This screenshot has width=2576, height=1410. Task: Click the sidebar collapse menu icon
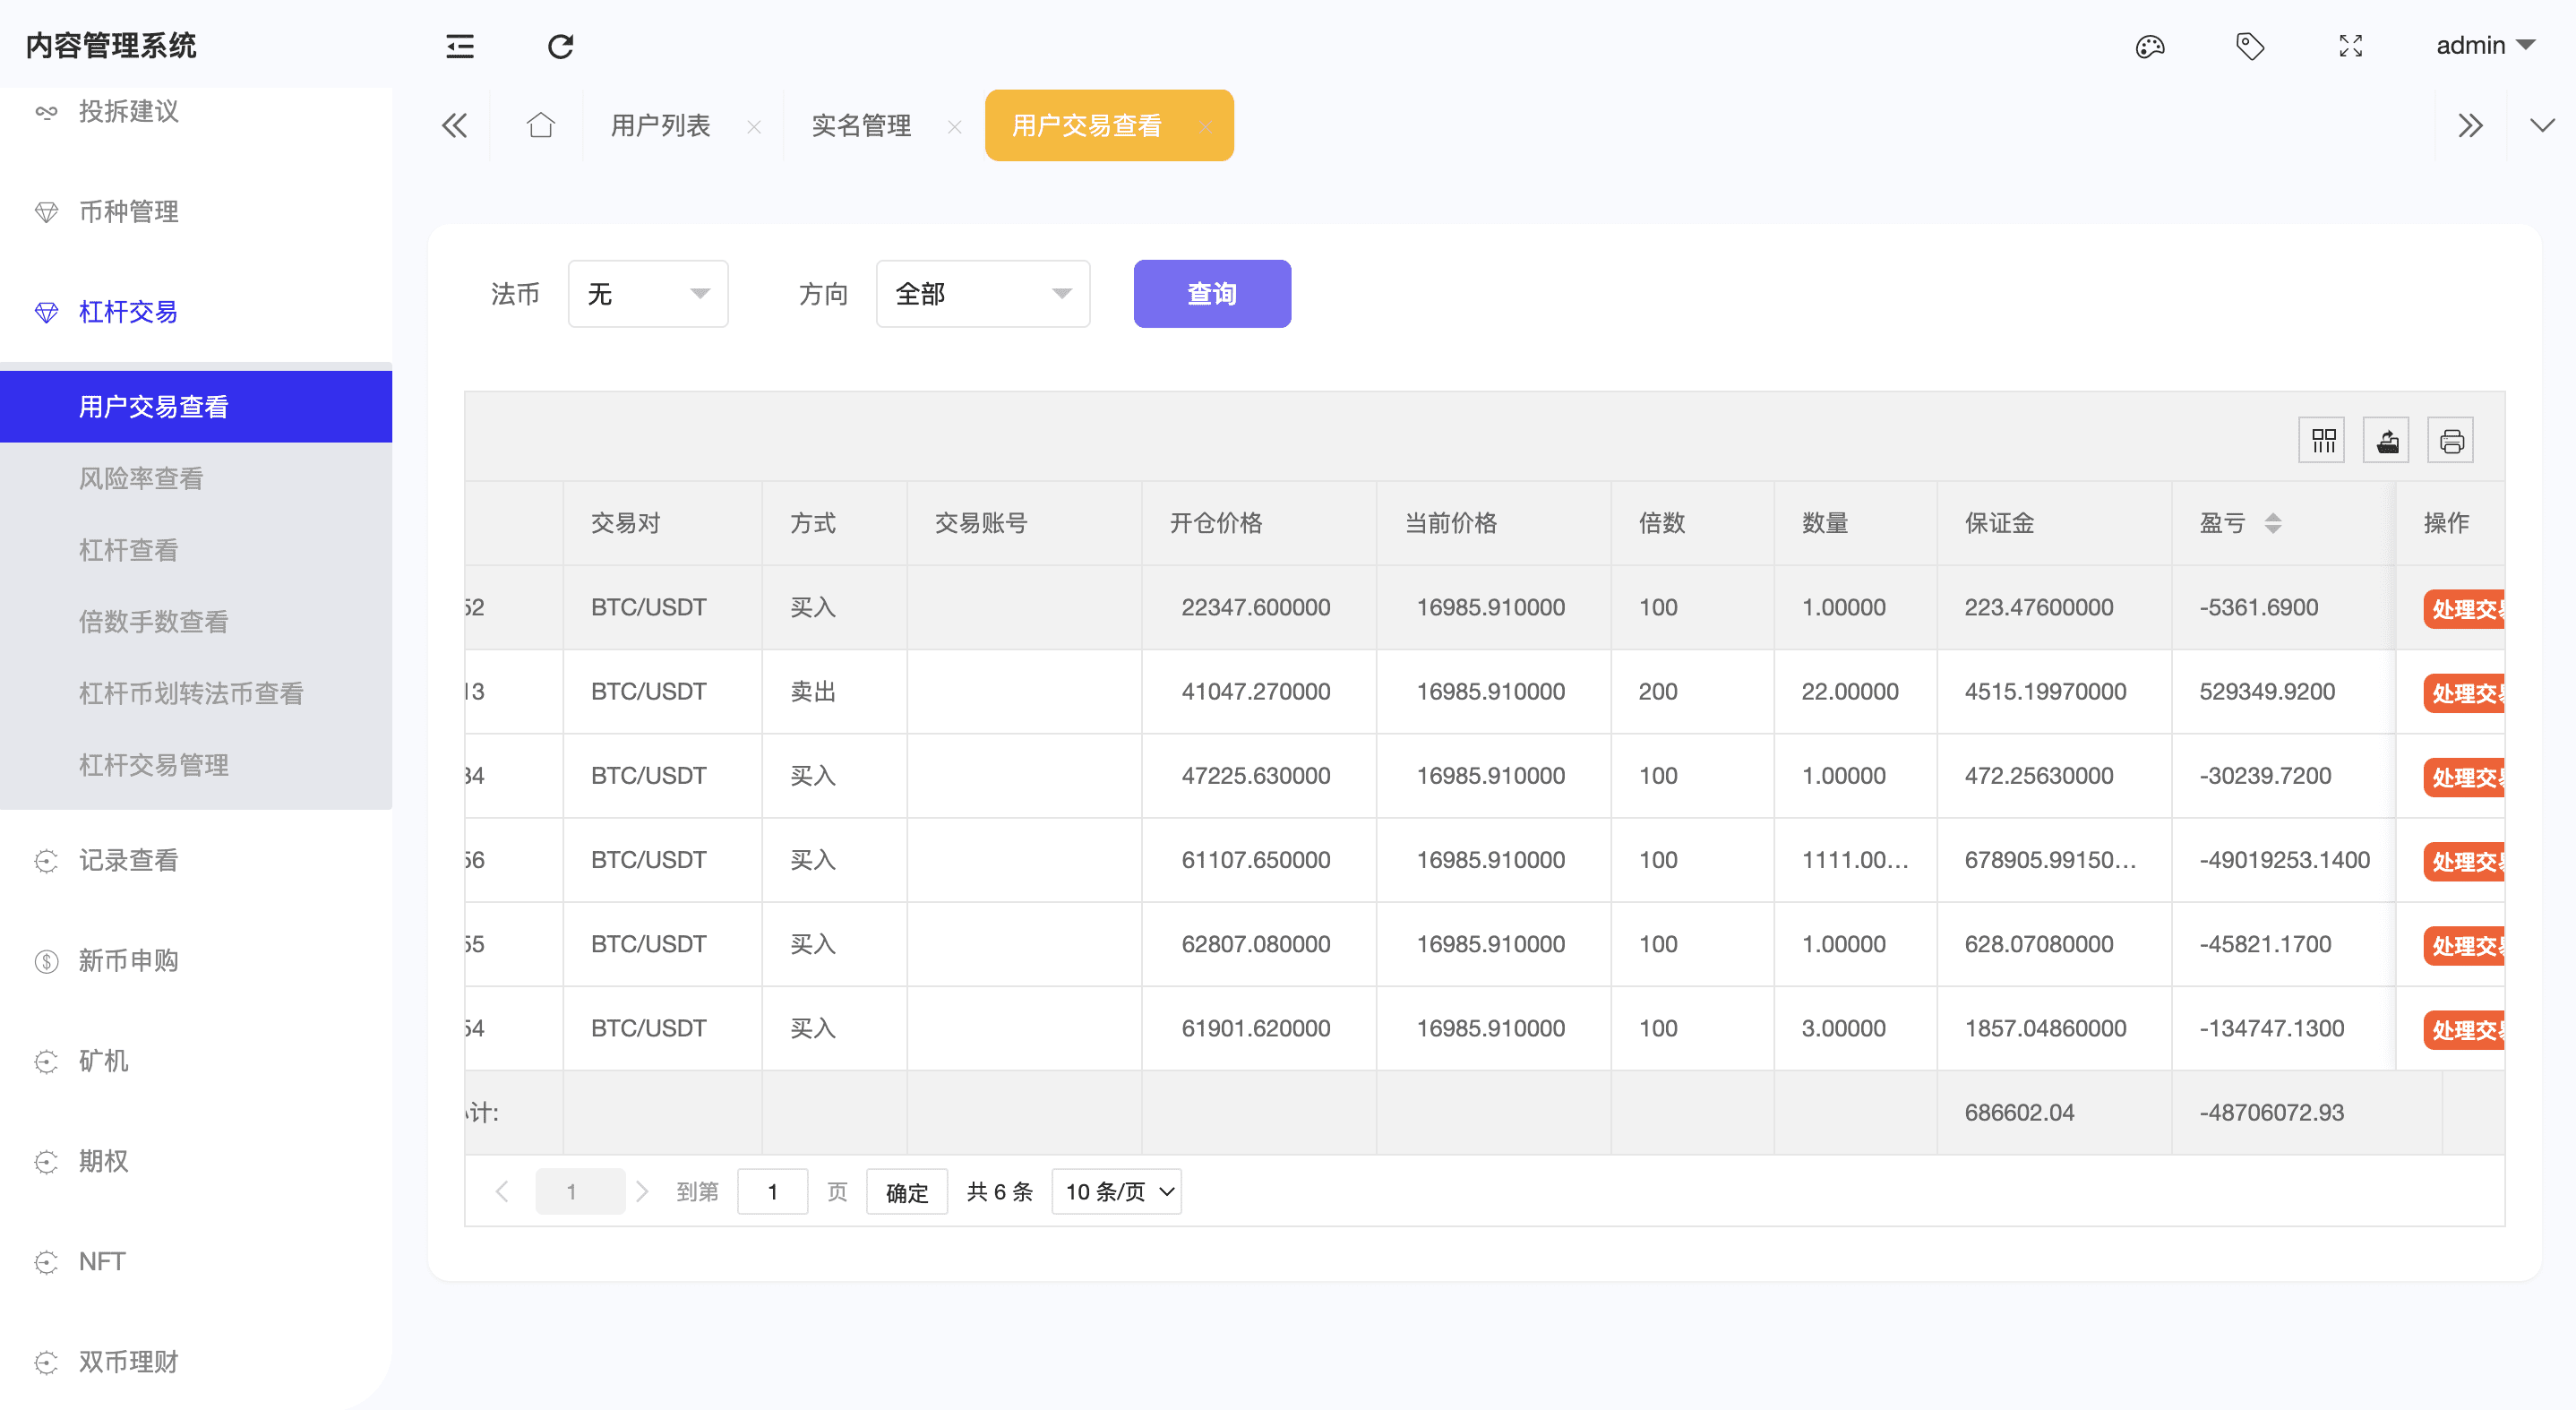click(x=459, y=46)
